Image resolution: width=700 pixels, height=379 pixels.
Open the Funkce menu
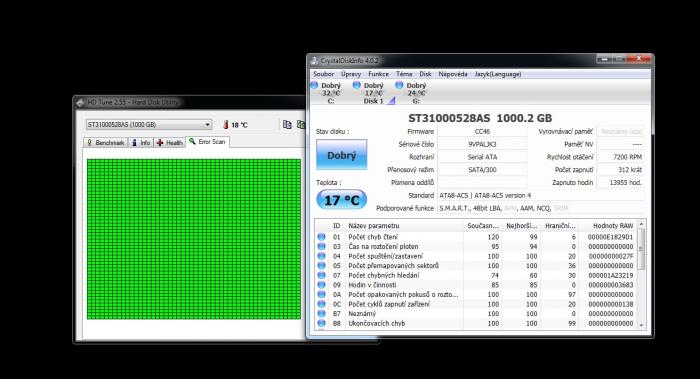[x=378, y=74]
